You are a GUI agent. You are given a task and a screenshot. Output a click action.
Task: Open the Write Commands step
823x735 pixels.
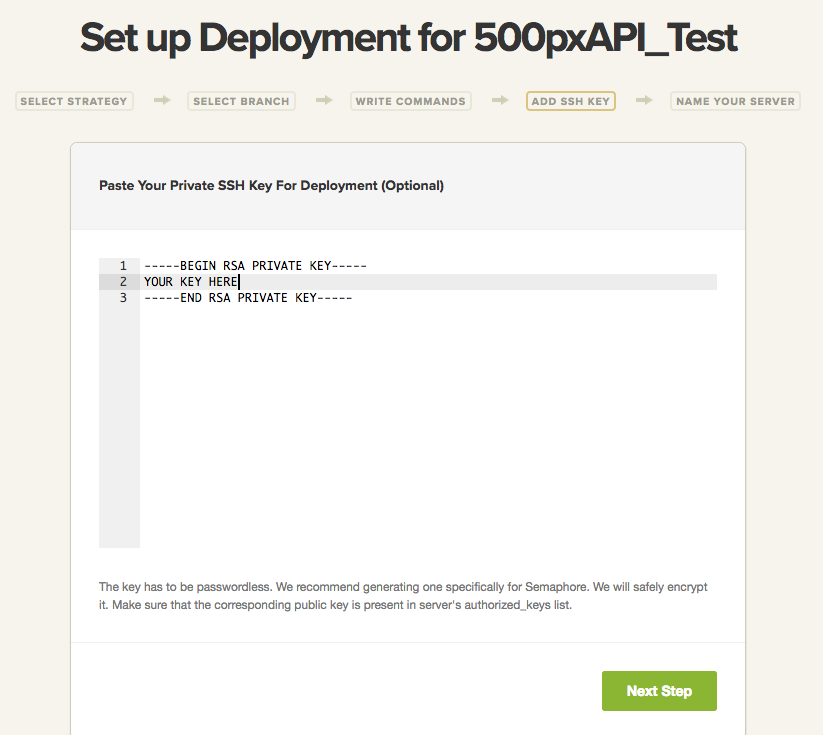pos(410,101)
